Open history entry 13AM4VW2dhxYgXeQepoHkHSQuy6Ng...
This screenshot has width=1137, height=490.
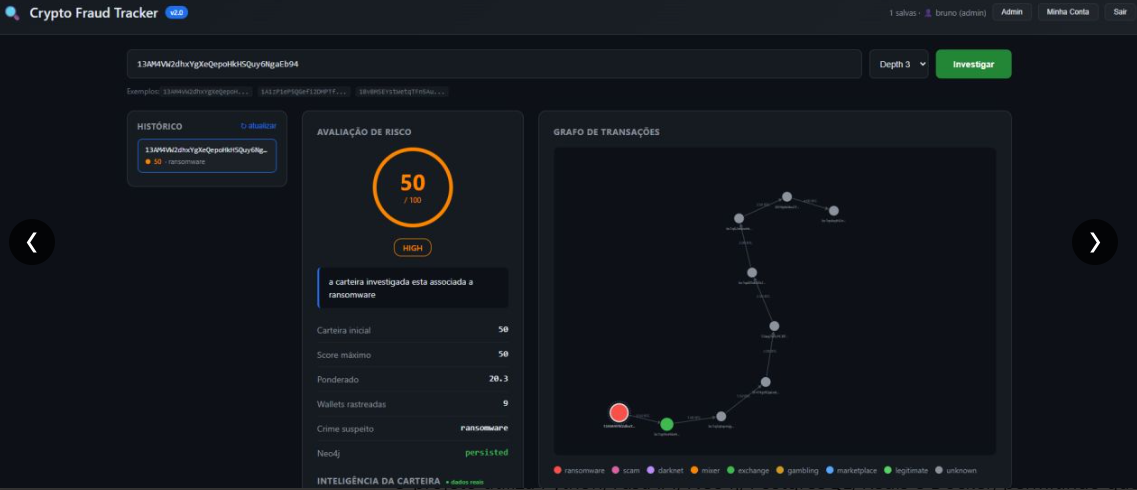point(207,156)
